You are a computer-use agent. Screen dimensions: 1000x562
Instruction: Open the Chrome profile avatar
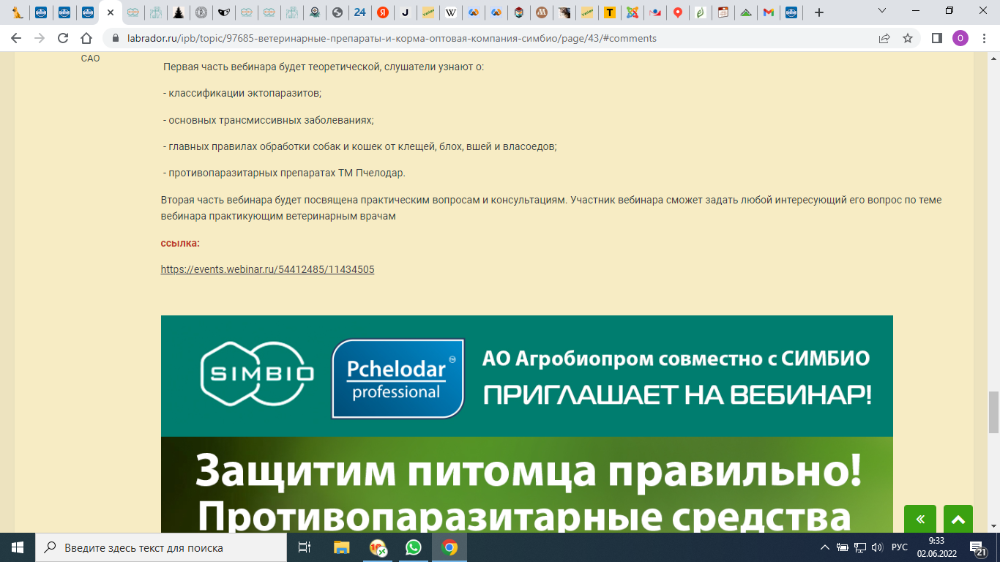coord(960,38)
